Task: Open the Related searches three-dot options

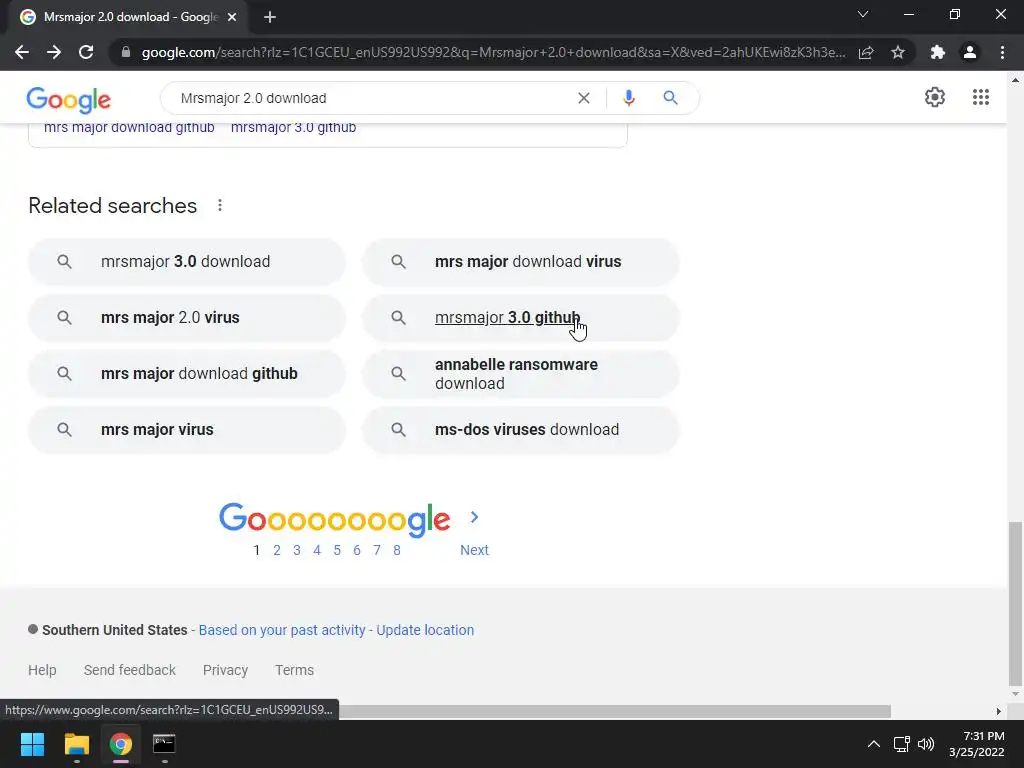Action: [x=220, y=206]
